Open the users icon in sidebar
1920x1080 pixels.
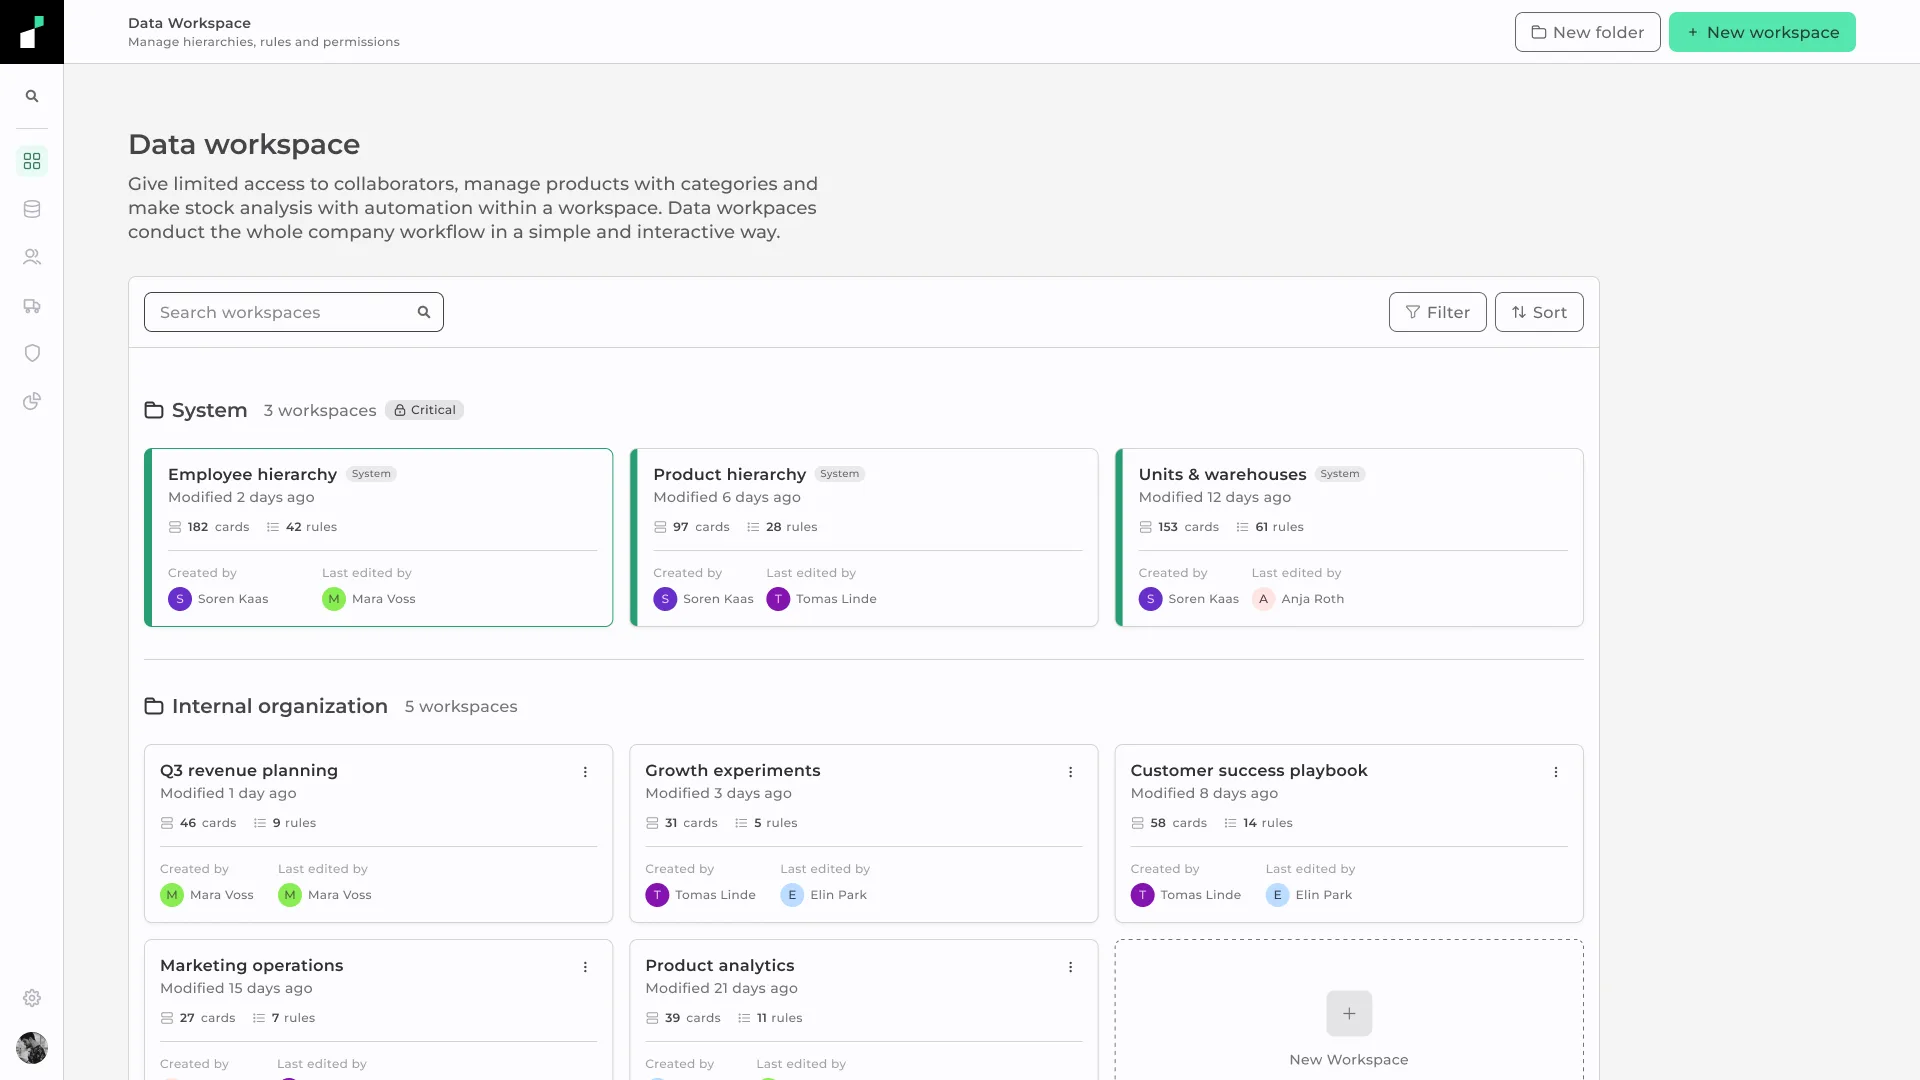pos(32,257)
